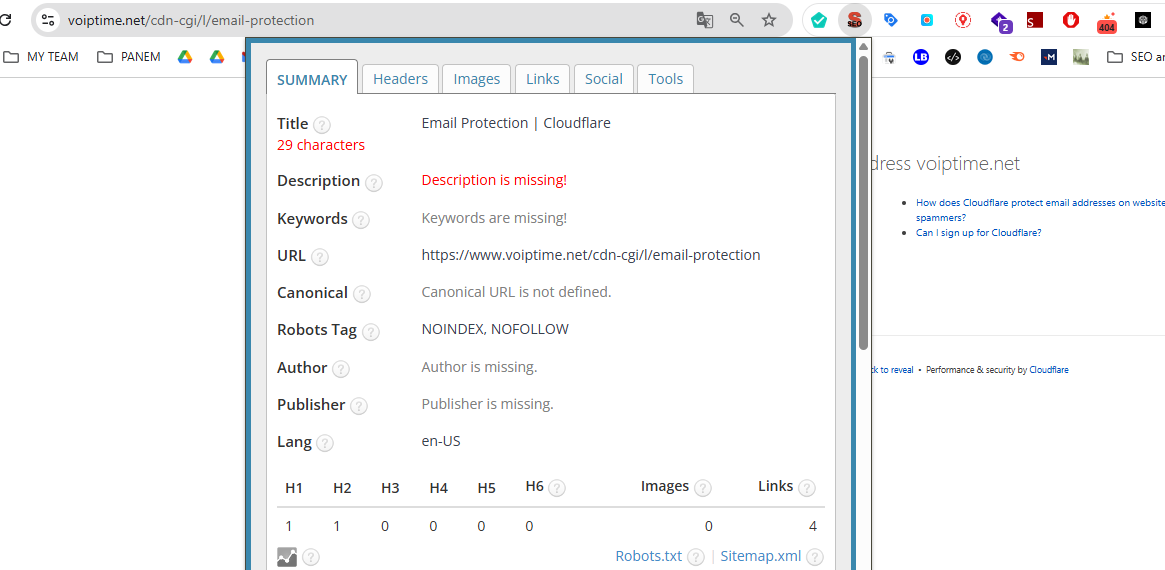Click the help icon next to Keywords

(361, 220)
